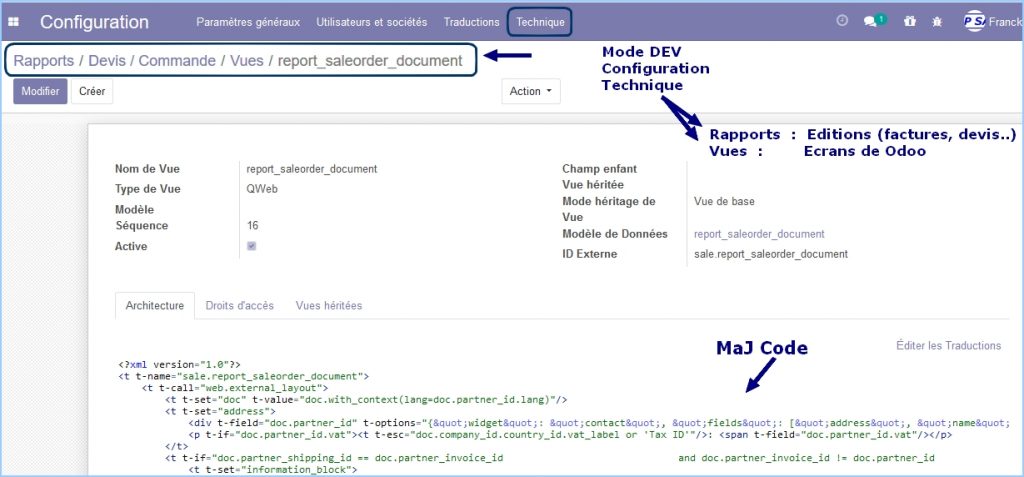Select the Vue de base value
Screen dimensions: 1024x477
coord(724,201)
